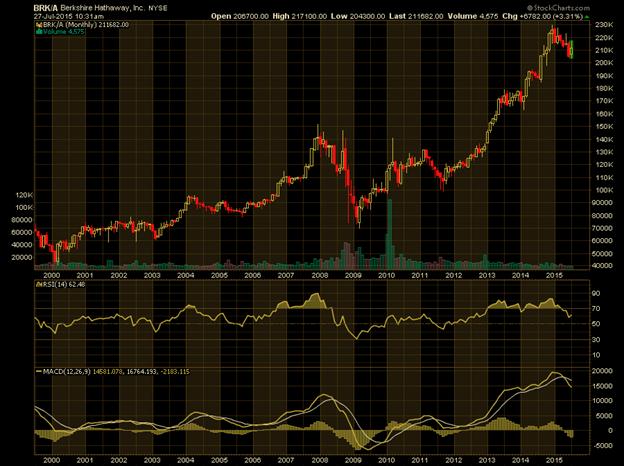Click the "MACD(12,26,9)" indicator label
624x466 pixels.
coord(67,372)
